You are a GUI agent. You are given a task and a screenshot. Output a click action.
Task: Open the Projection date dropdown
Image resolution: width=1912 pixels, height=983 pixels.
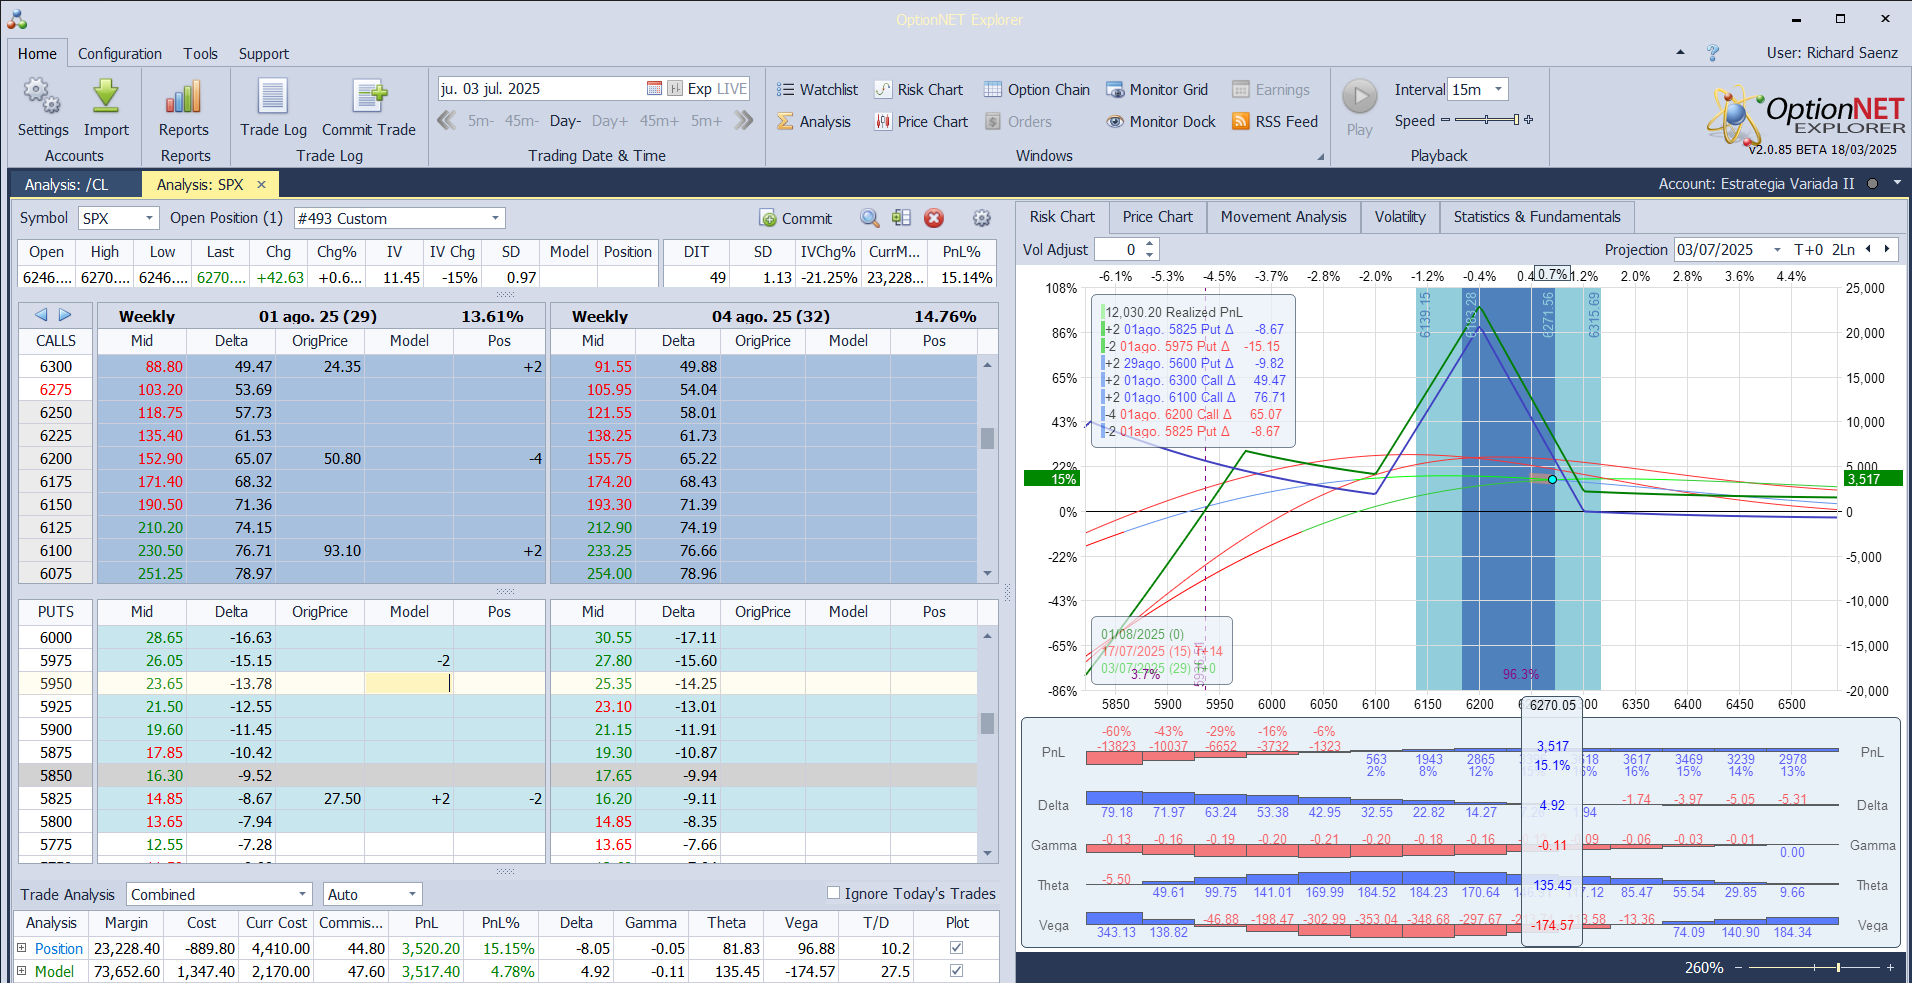tap(1777, 250)
